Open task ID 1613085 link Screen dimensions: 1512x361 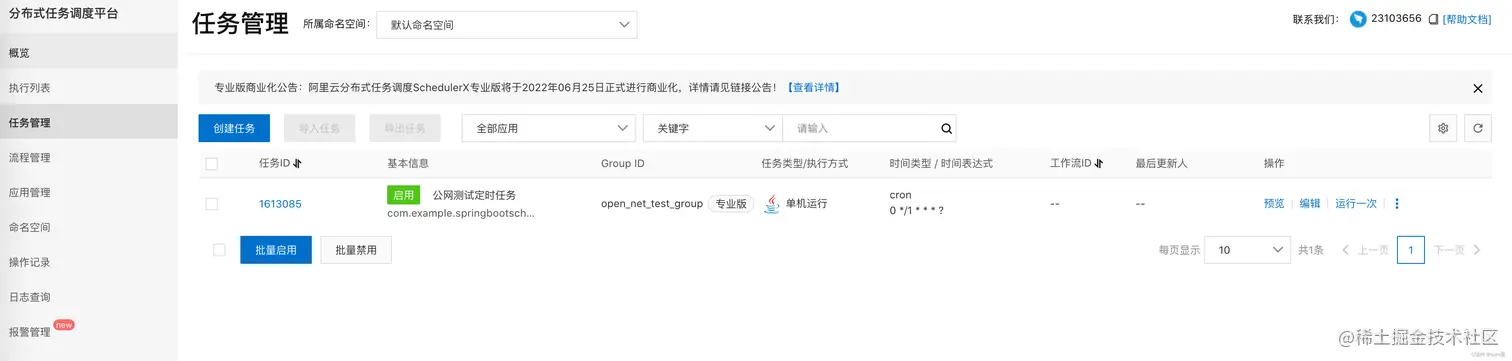click(280, 204)
